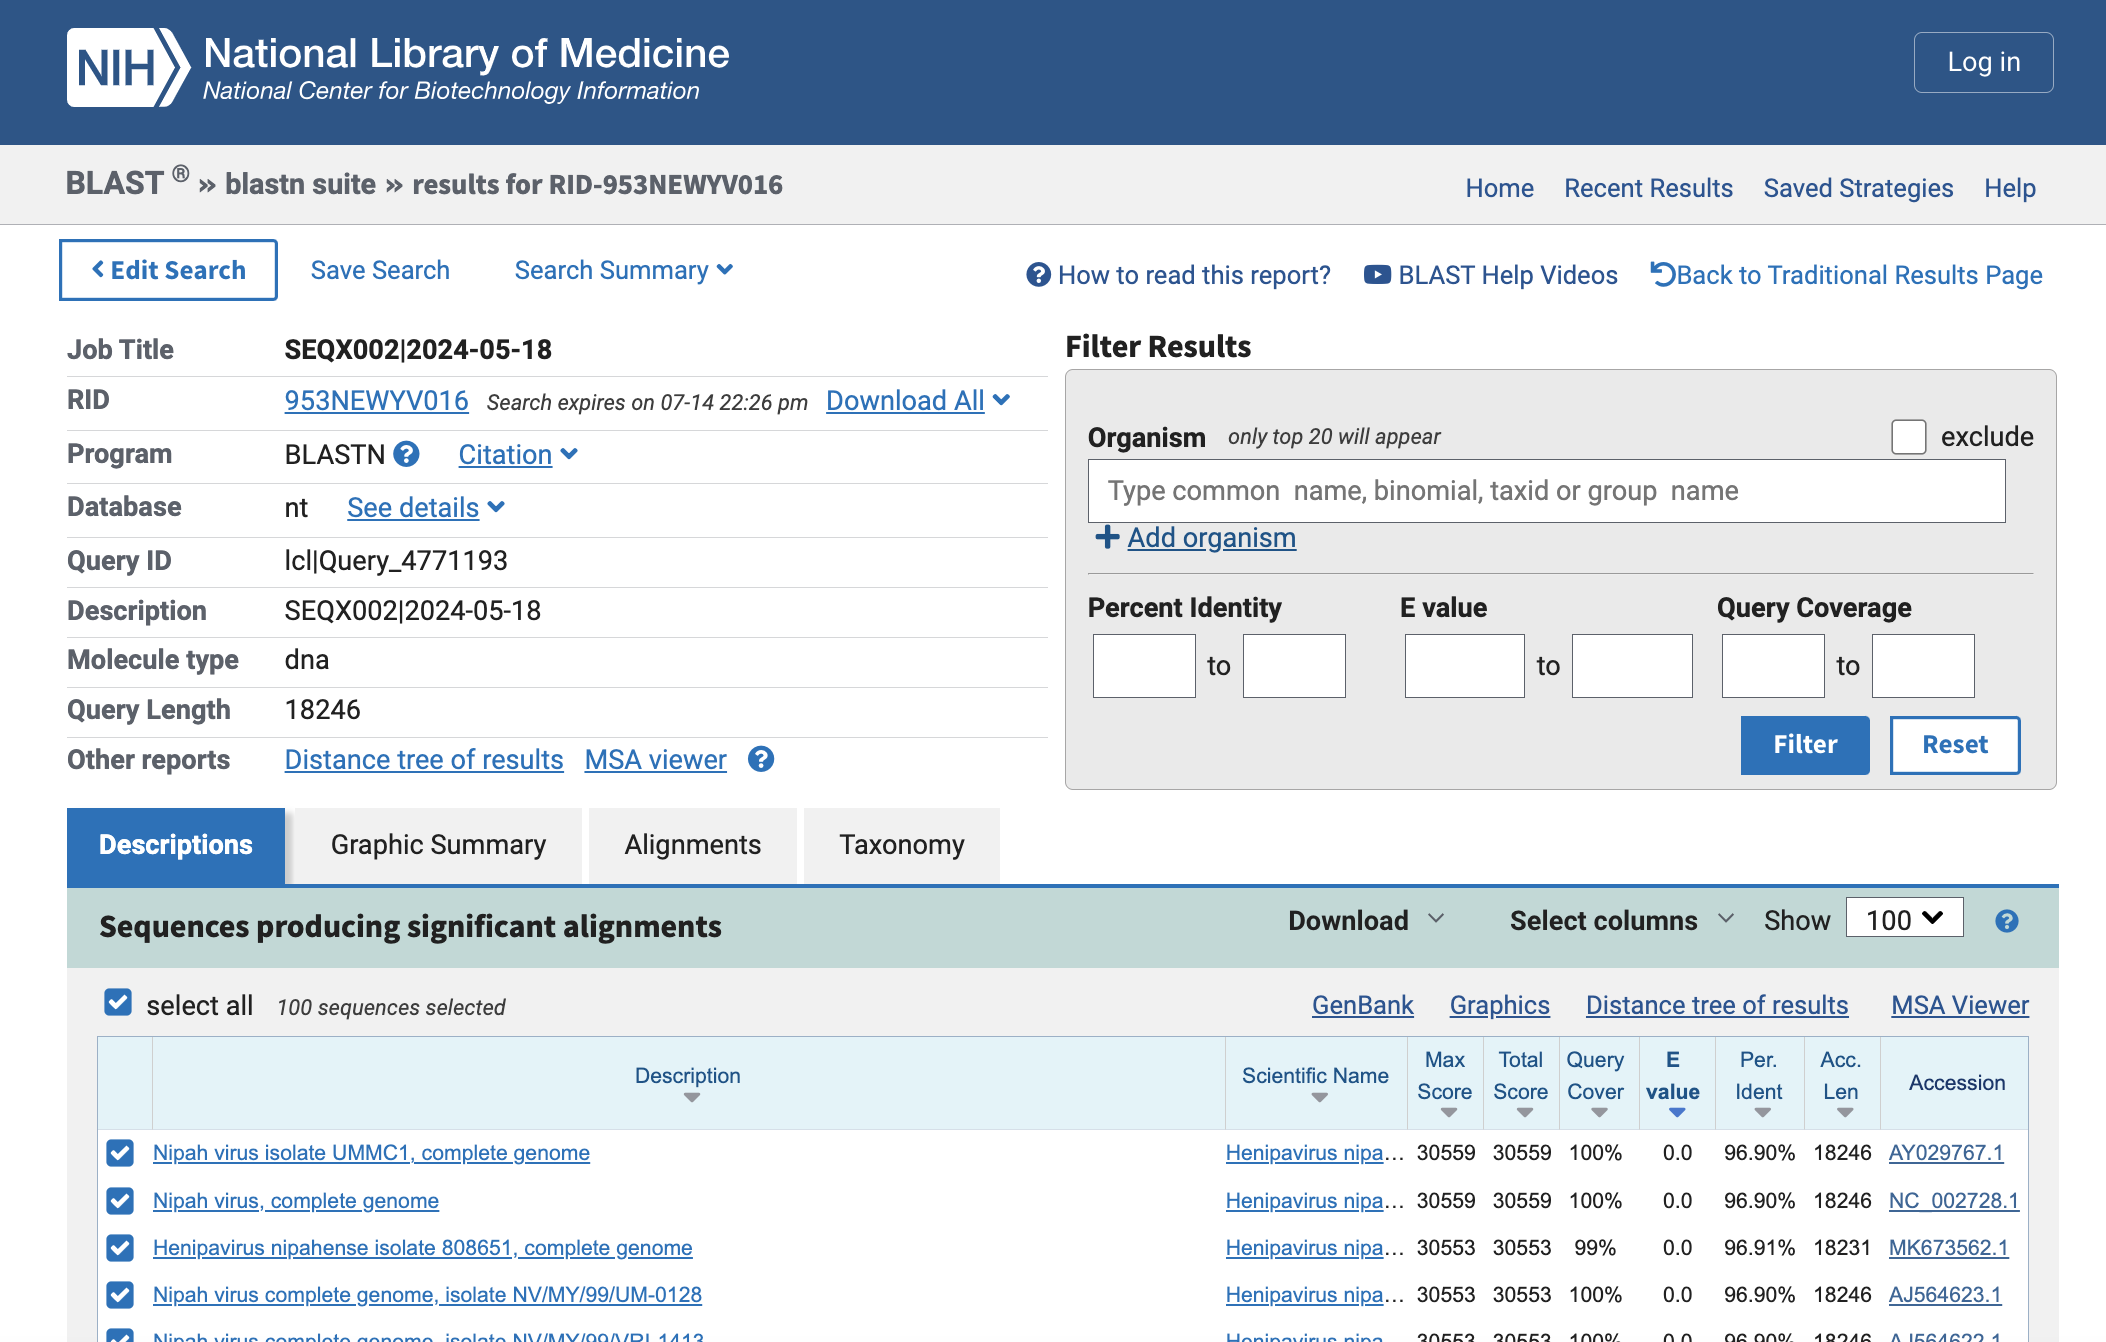The image size is (2106, 1342).
Task: Click the How to read this report question icon
Action: [1039, 275]
